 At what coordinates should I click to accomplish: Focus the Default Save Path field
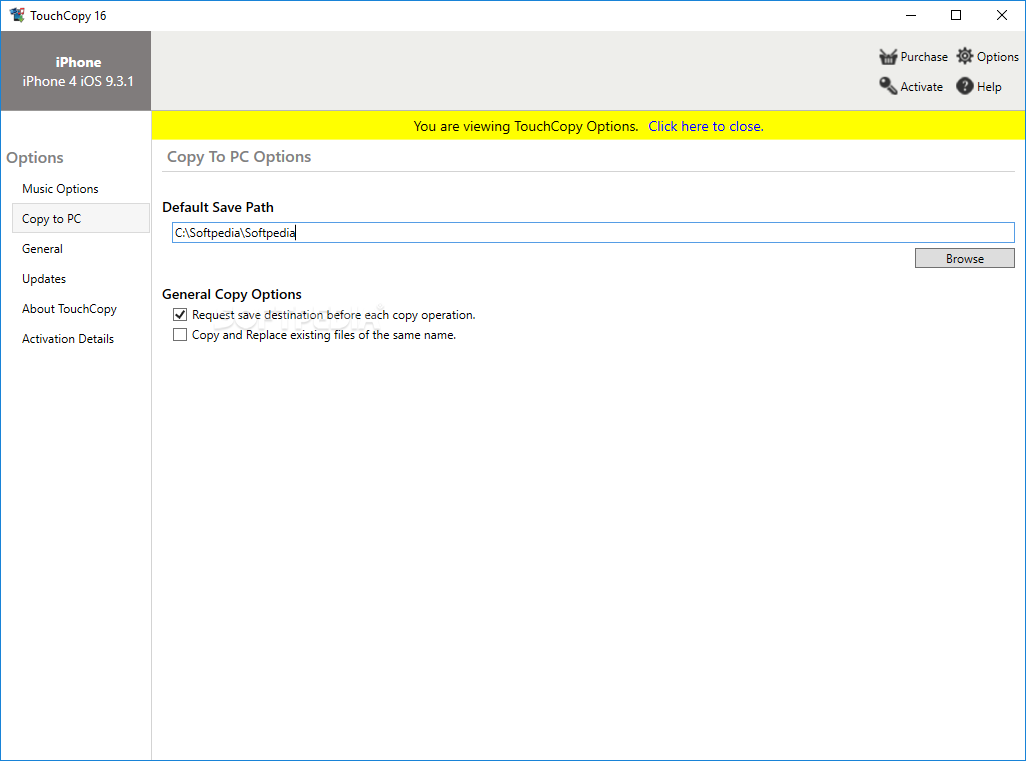593,232
